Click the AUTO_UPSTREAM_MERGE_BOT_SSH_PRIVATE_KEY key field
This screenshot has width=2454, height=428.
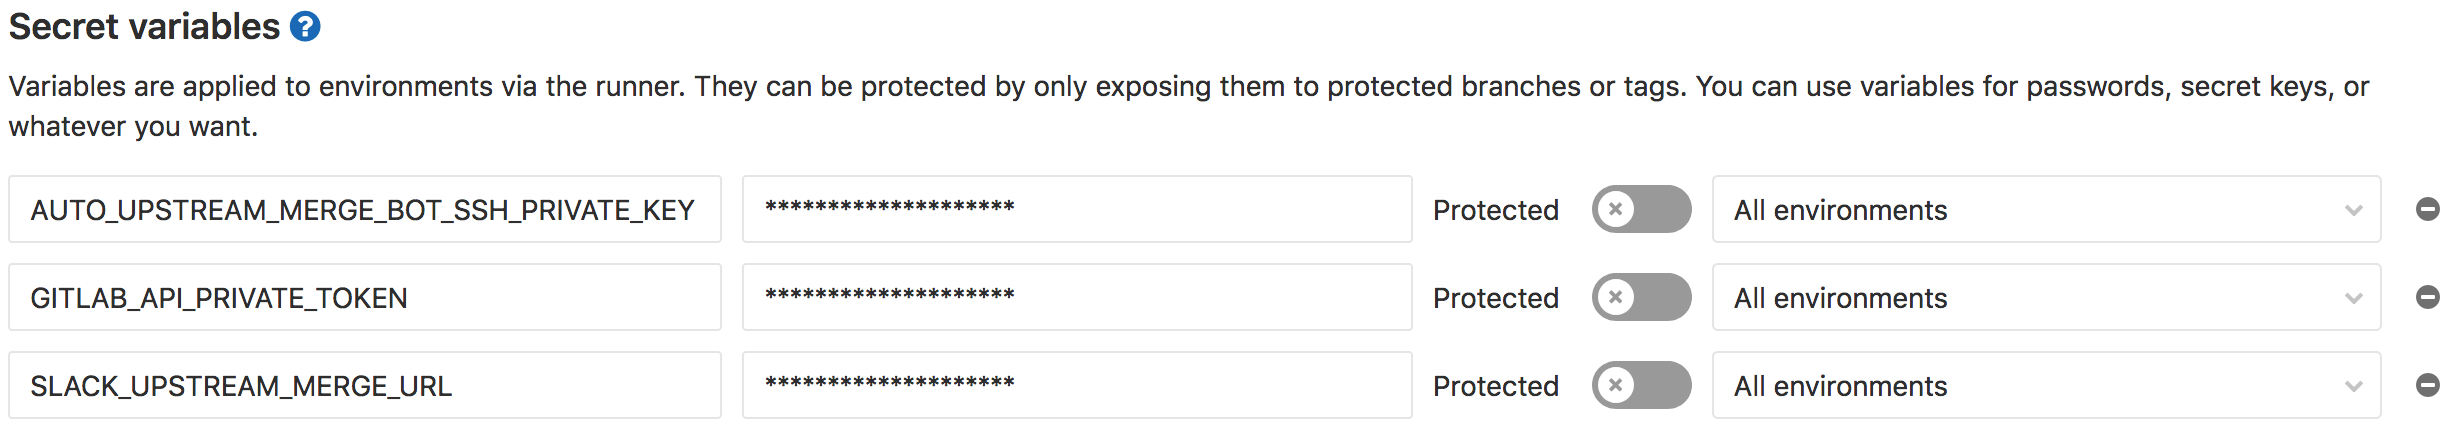pos(365,209)
